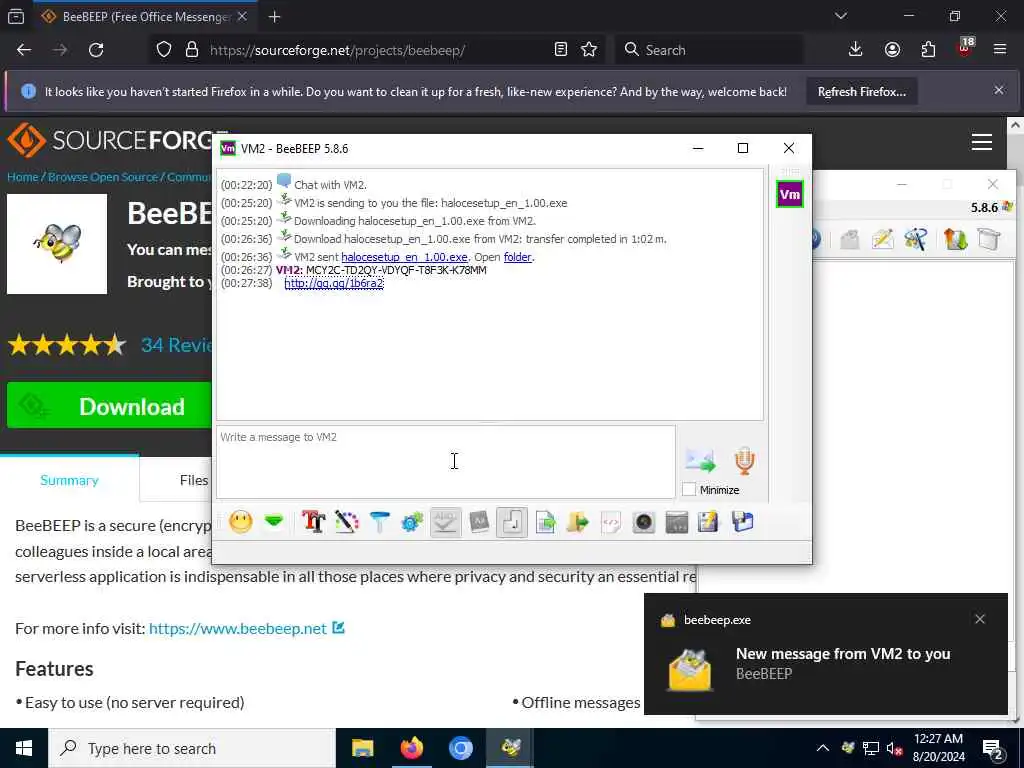Click the round dark camera/speaker icon

click(x=643, y=522)
